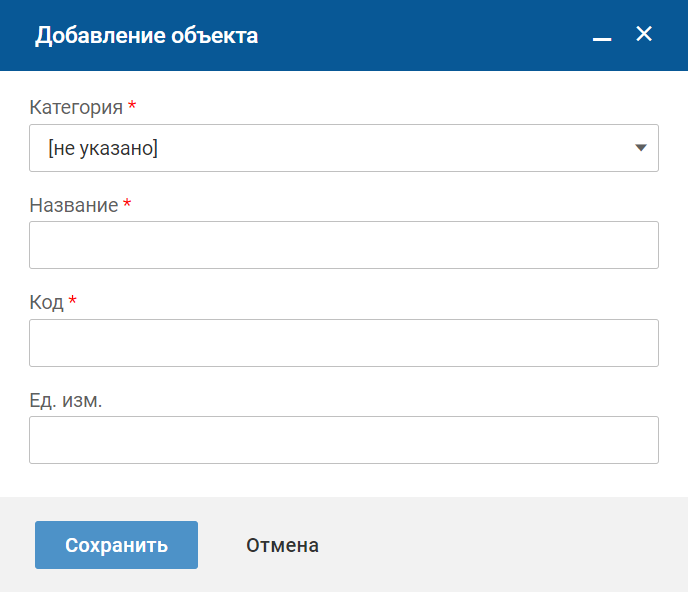Click the red asterisk beside Категория
The image size is (688, 592).
point(132,106)
